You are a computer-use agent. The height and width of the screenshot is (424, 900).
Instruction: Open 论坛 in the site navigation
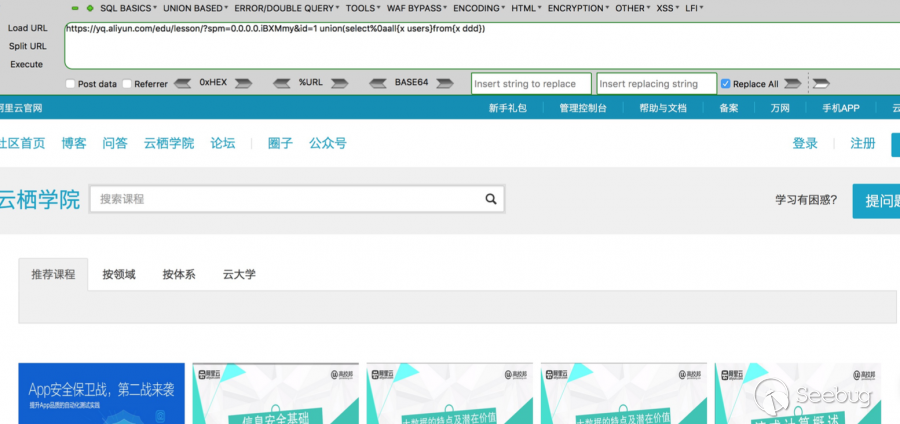pos(223,143)
